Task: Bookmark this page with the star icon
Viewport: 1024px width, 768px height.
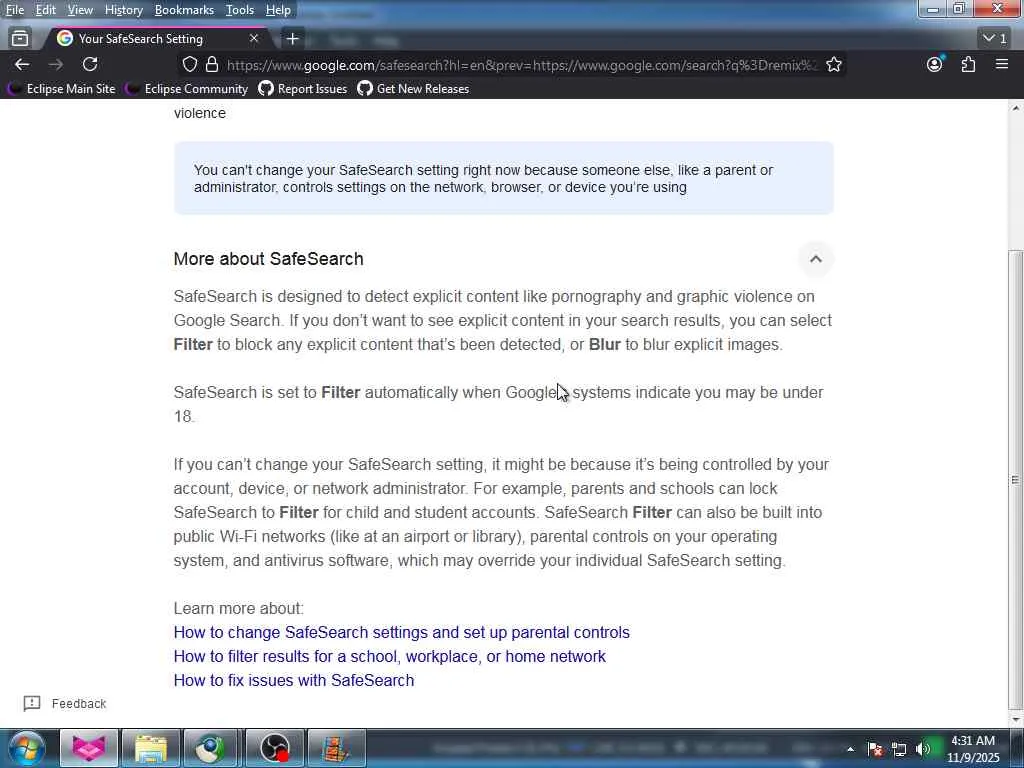Action: click(833, 65)
